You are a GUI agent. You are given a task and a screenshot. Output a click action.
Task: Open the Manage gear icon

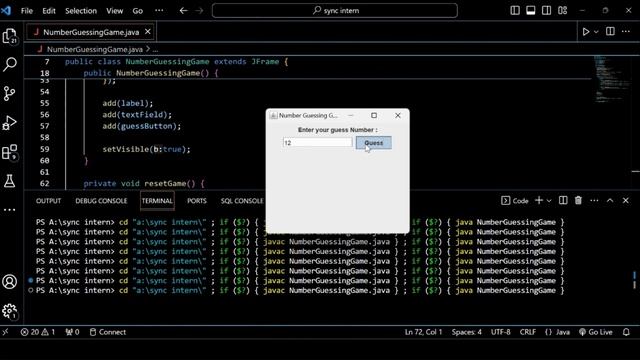click(9, 311)
